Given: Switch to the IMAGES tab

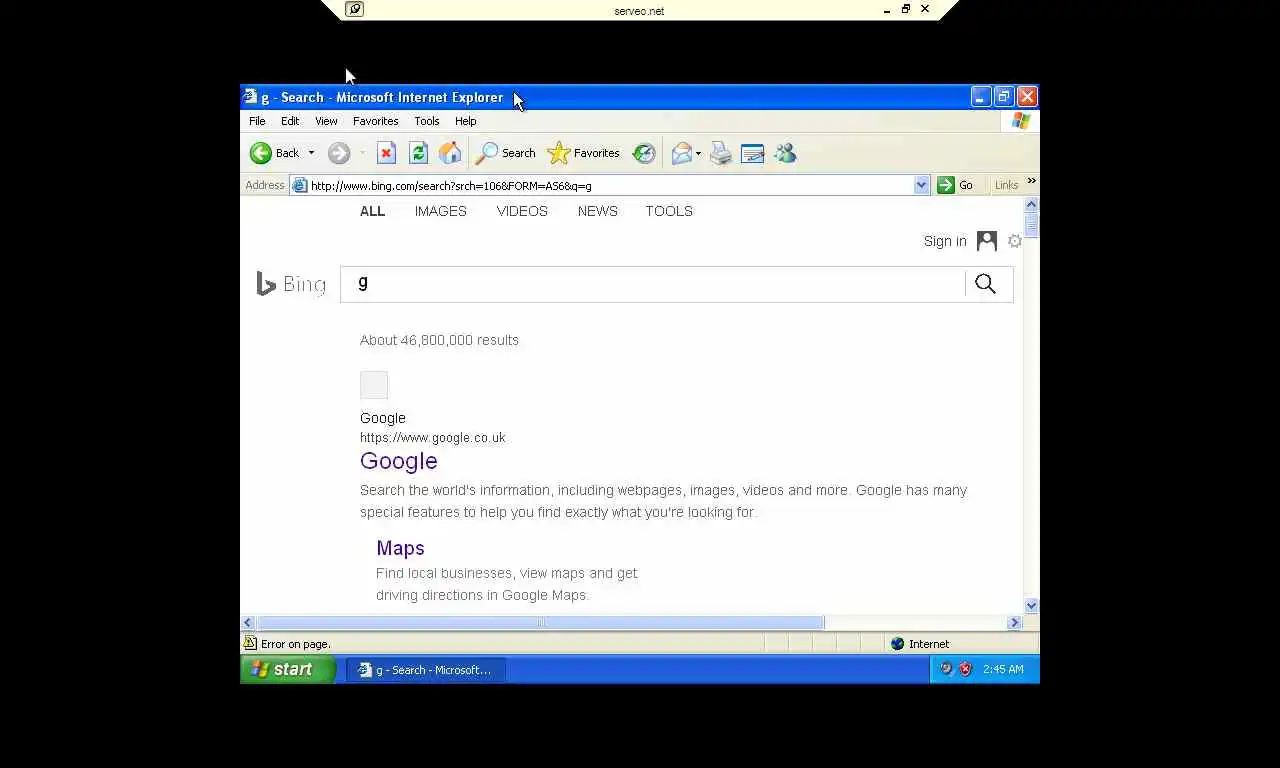Looking at the screenshot, I should tap(441, 211).
